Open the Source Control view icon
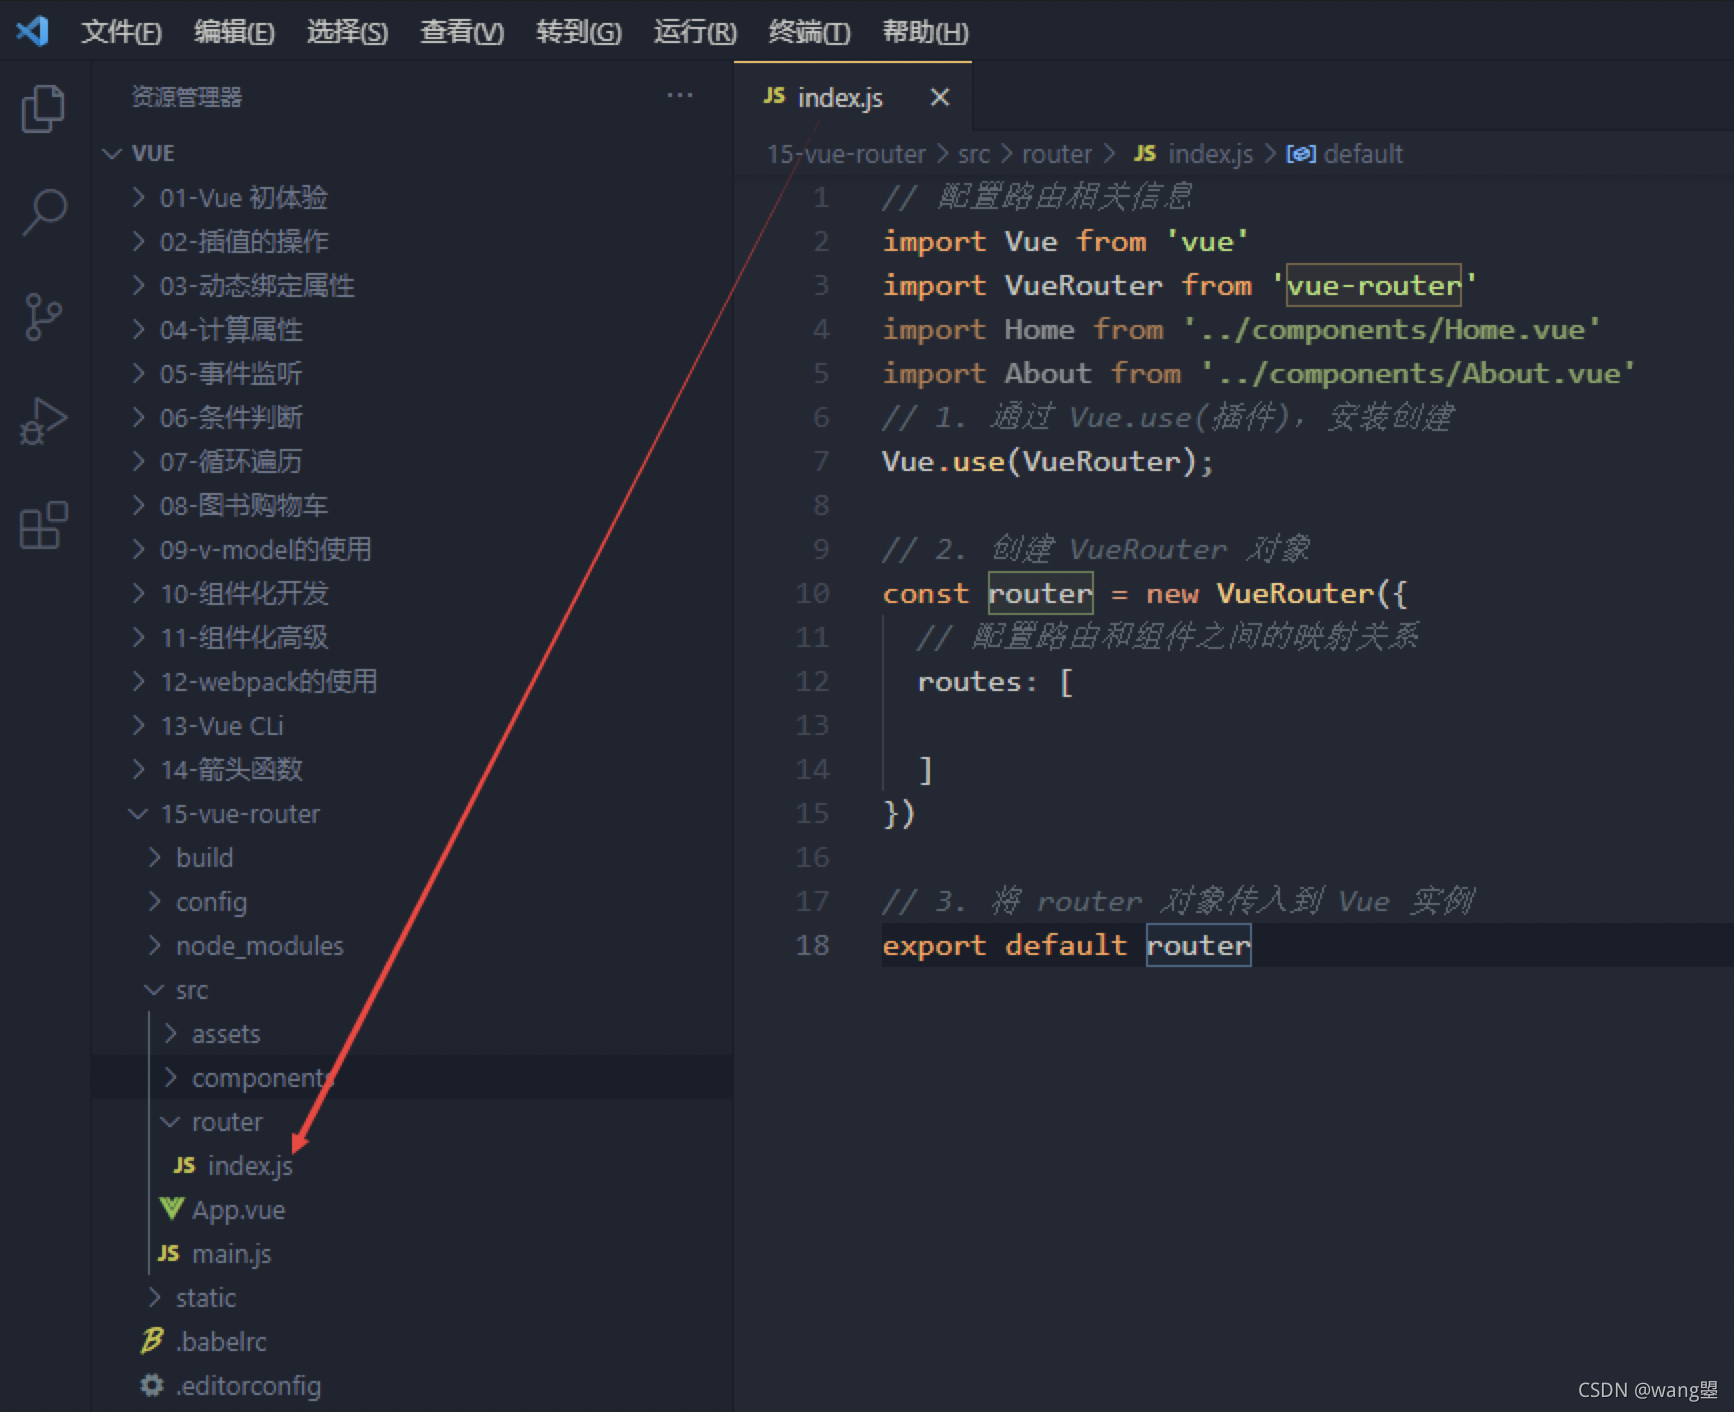This screenshot has height=1412, width=1734. coord(43,317)
